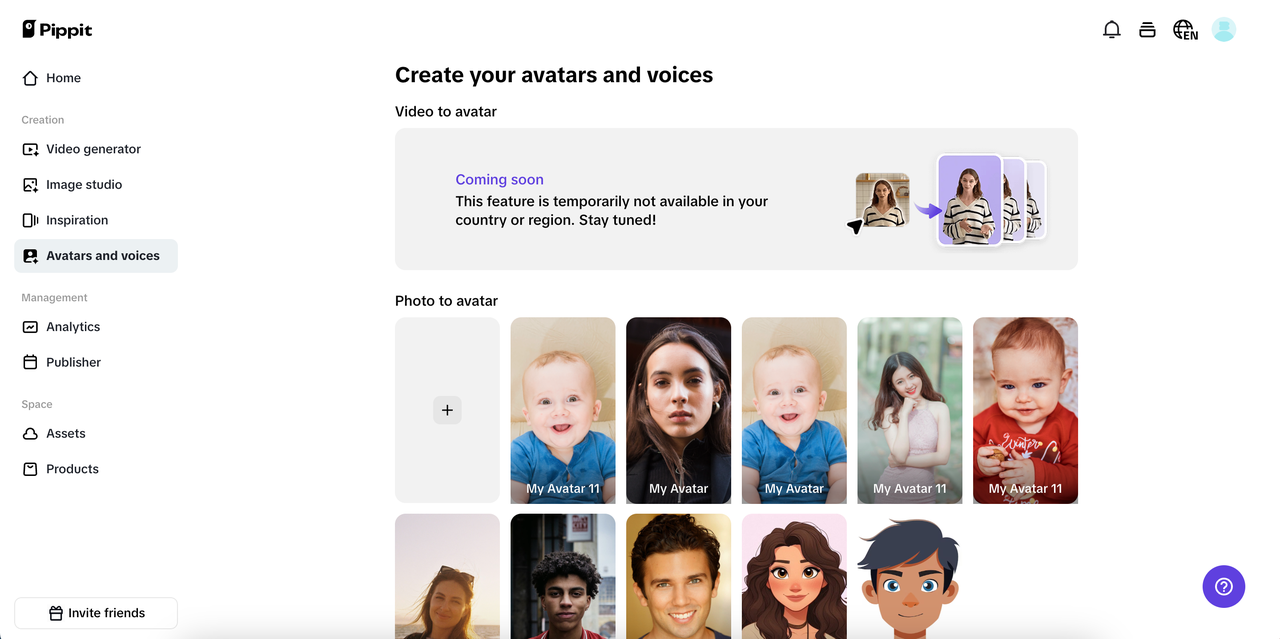Open the Image studio
This screenshot has width=1280, height=639.
coord(83,184)
